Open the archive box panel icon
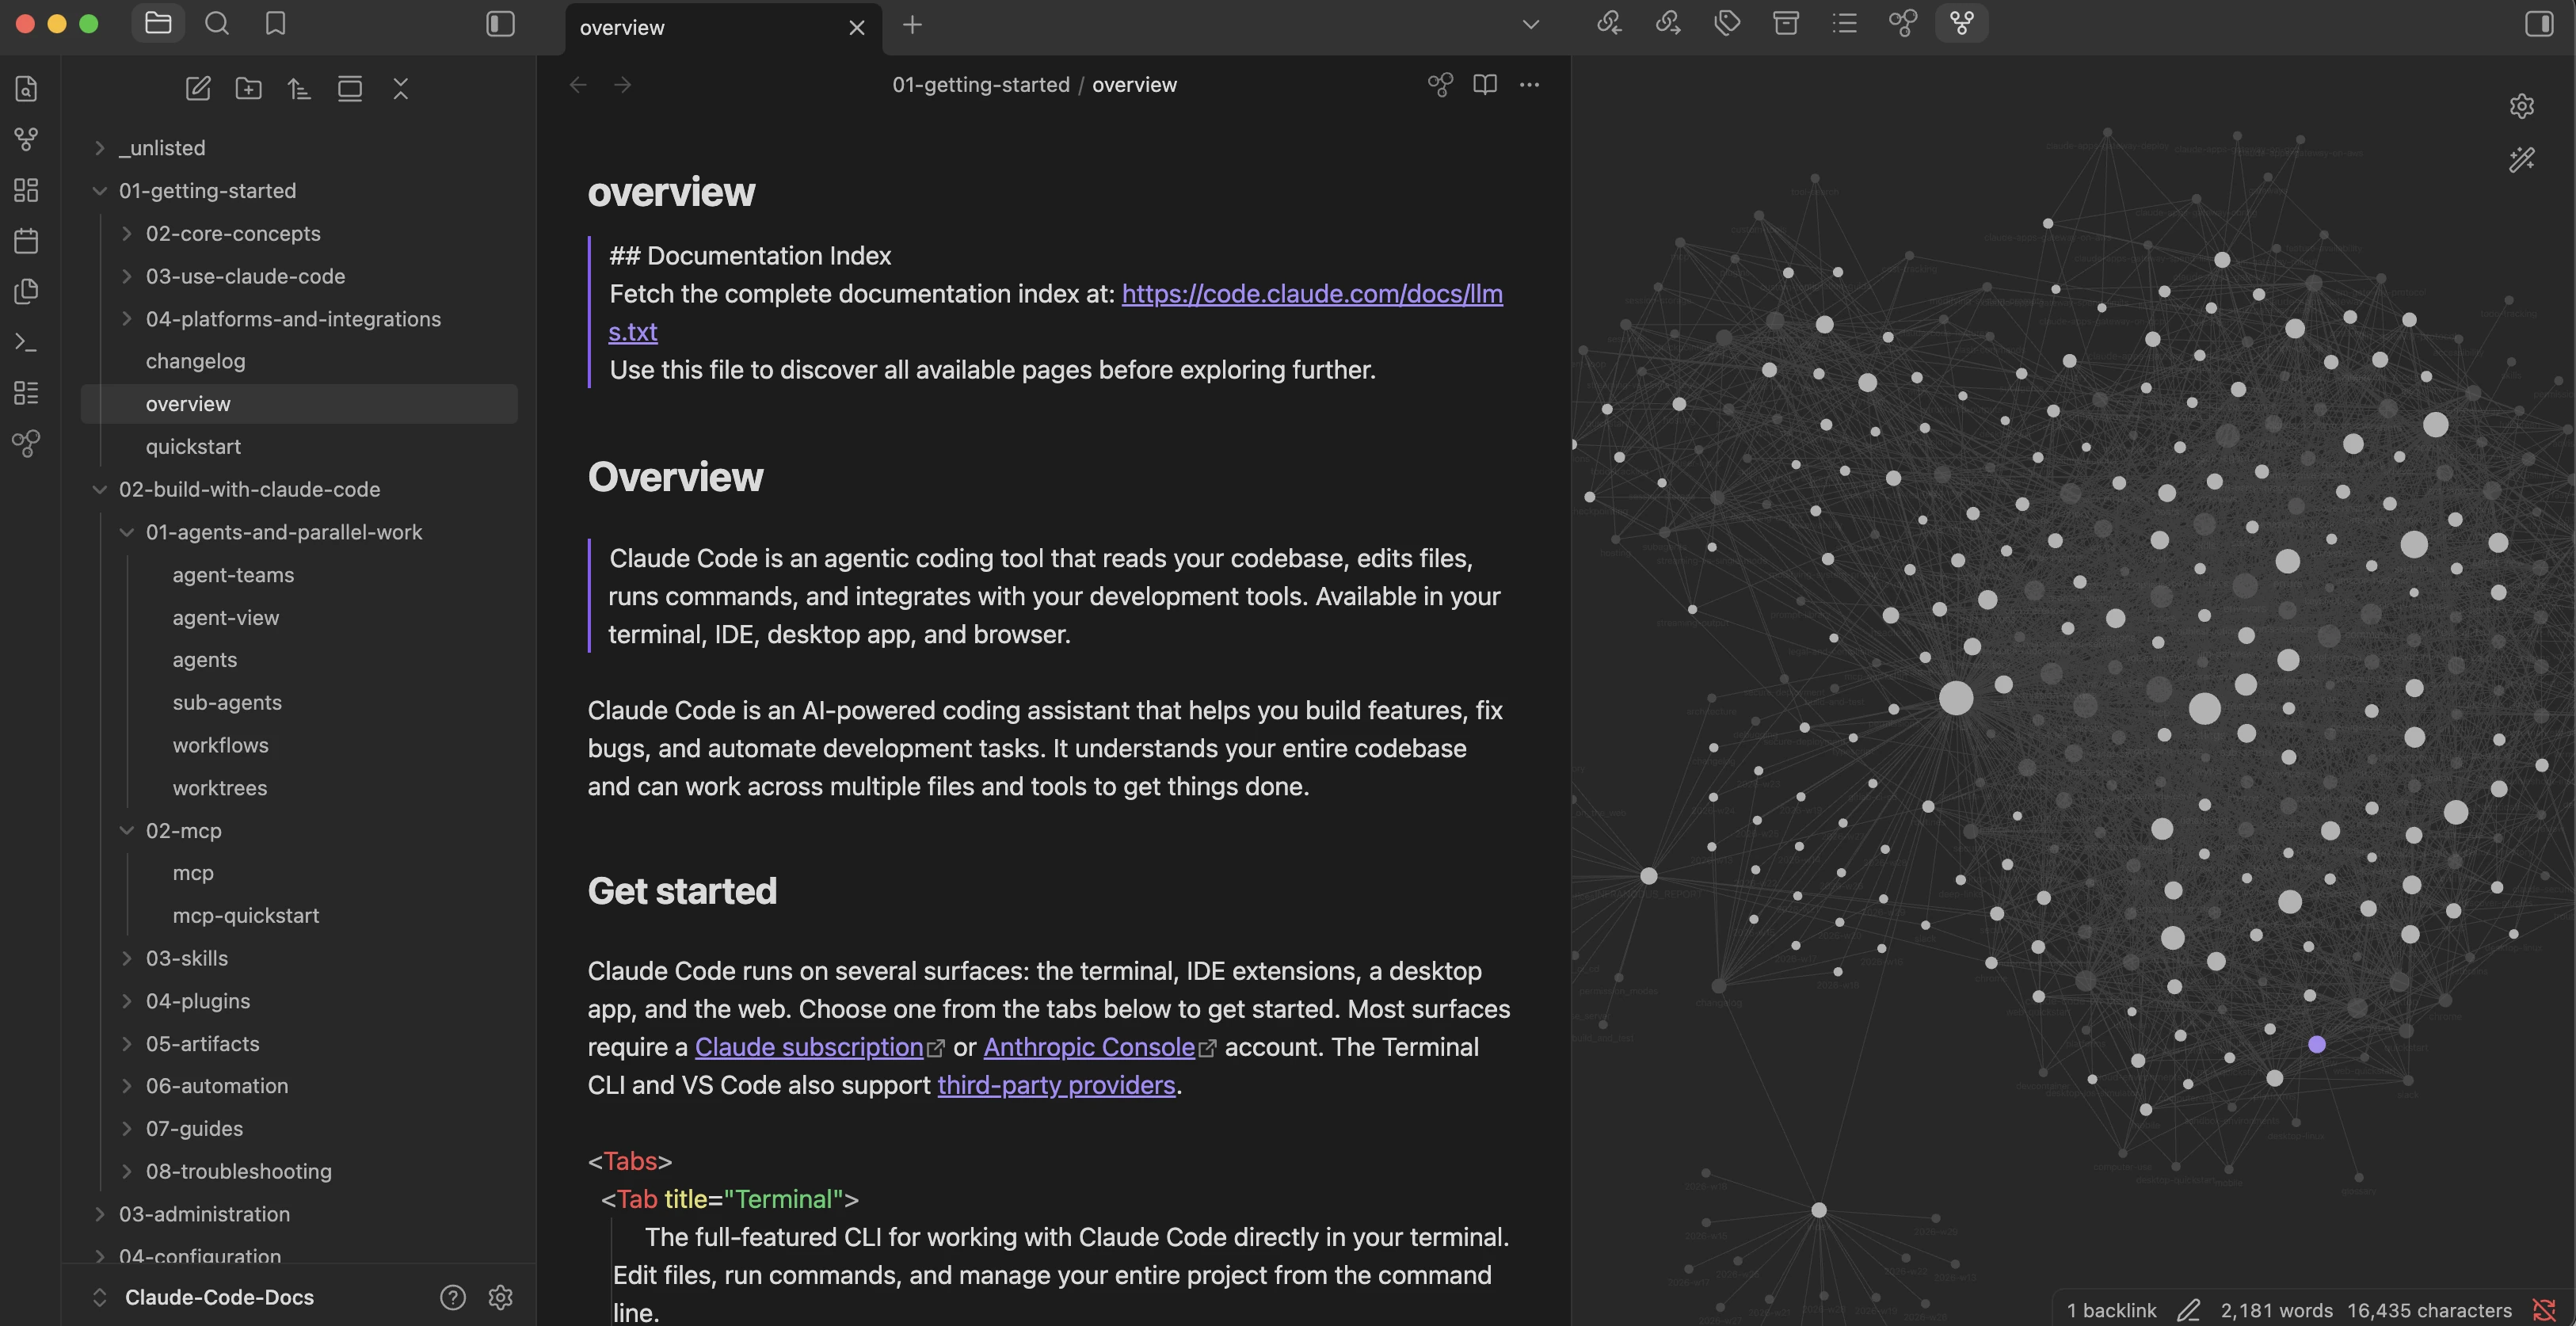This screenshot has width=2576, height=1326. pos(1786,23)
